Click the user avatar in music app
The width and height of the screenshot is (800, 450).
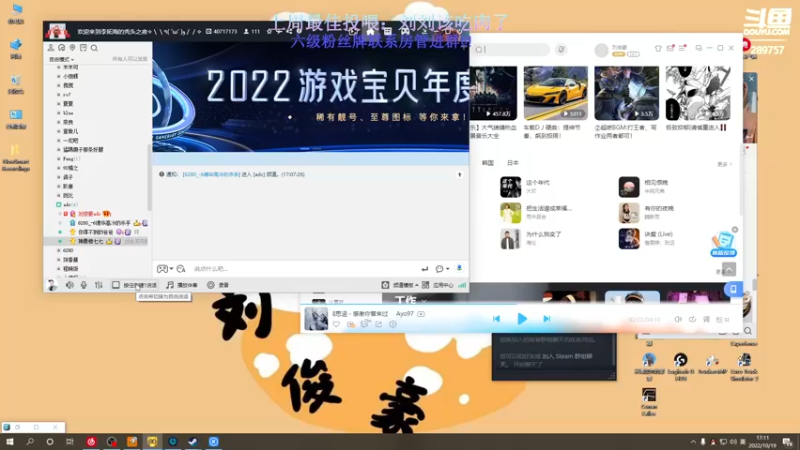pyautogui.click(x=602, y=49)
